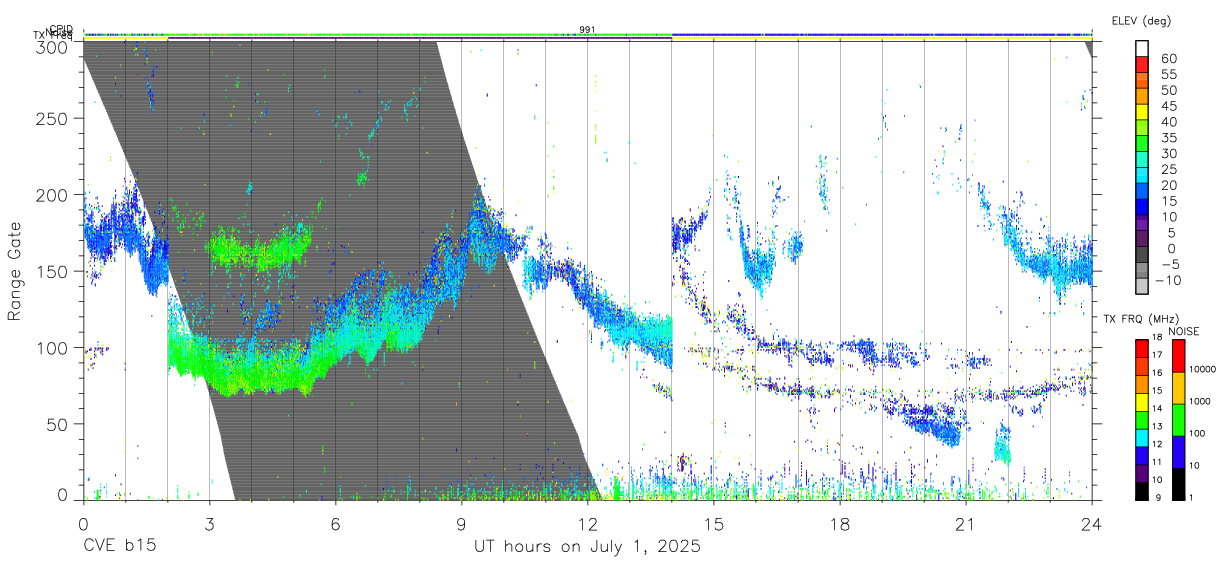Select the yellow elevation segment between 40 and 45
Screen dimensions: 1228x567
1142,113
